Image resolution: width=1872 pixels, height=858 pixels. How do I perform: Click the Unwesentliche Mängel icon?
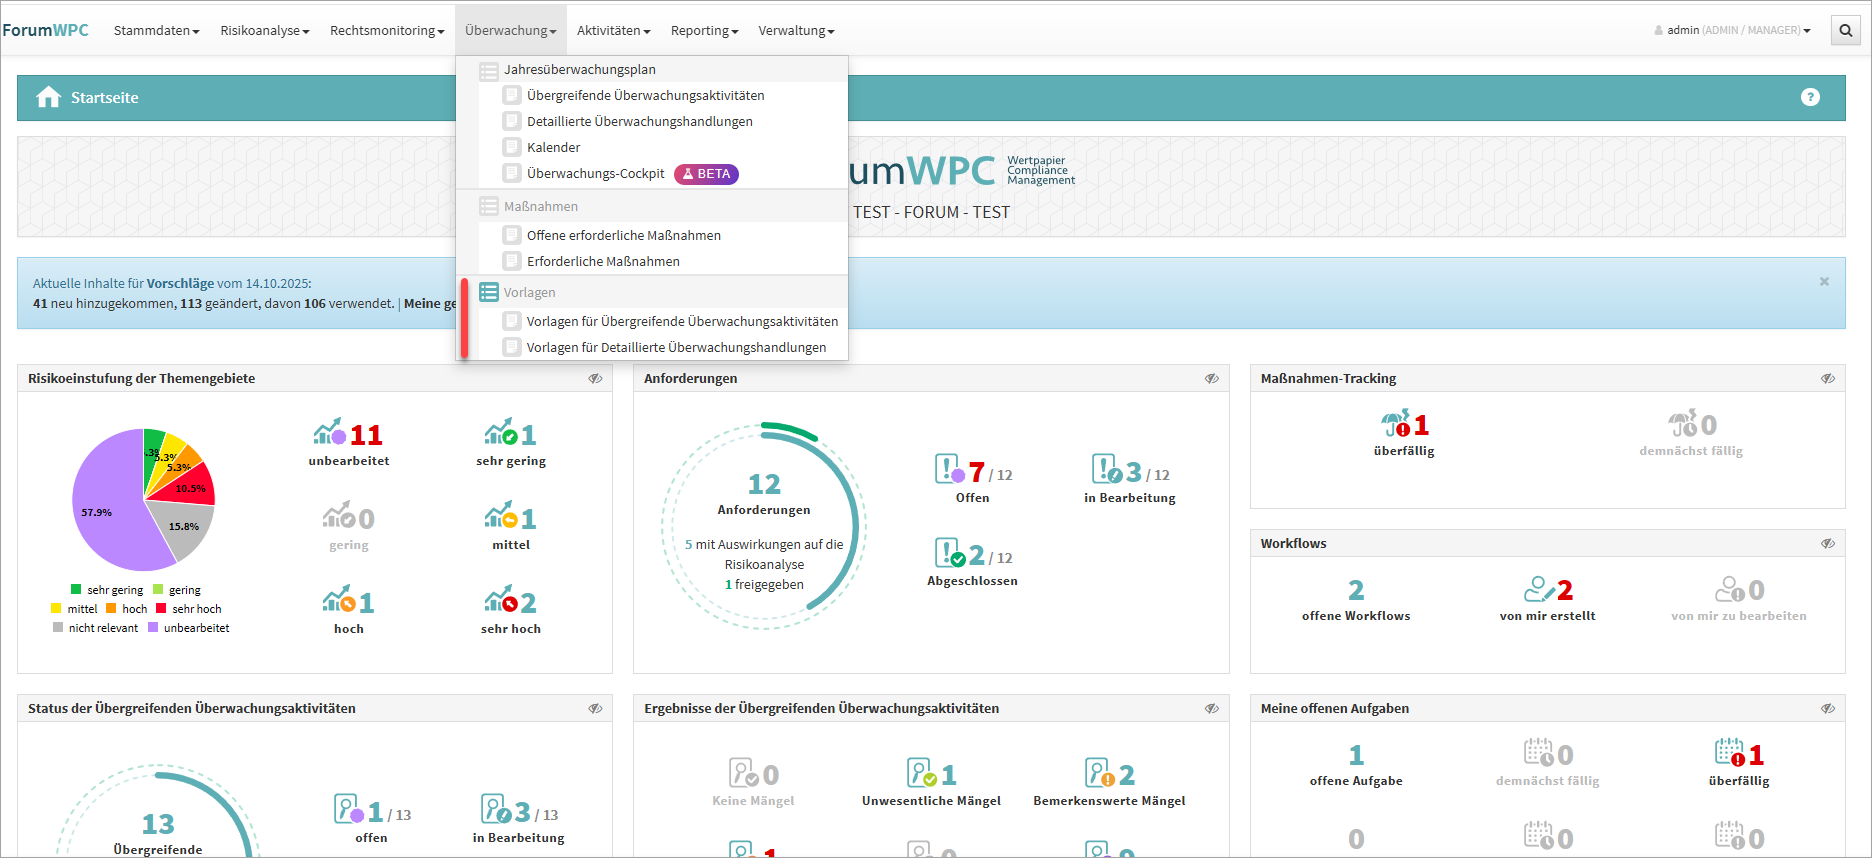click(x=921, y=773)
